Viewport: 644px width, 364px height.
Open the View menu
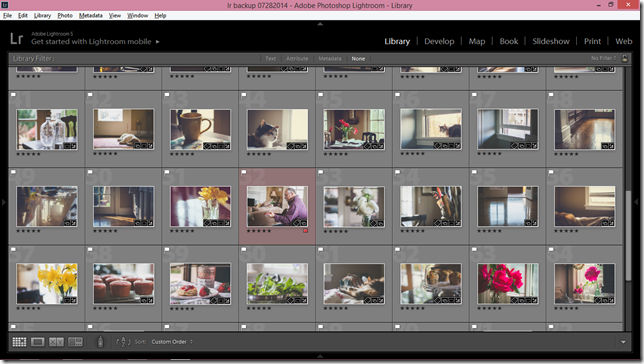pos(115,16)
